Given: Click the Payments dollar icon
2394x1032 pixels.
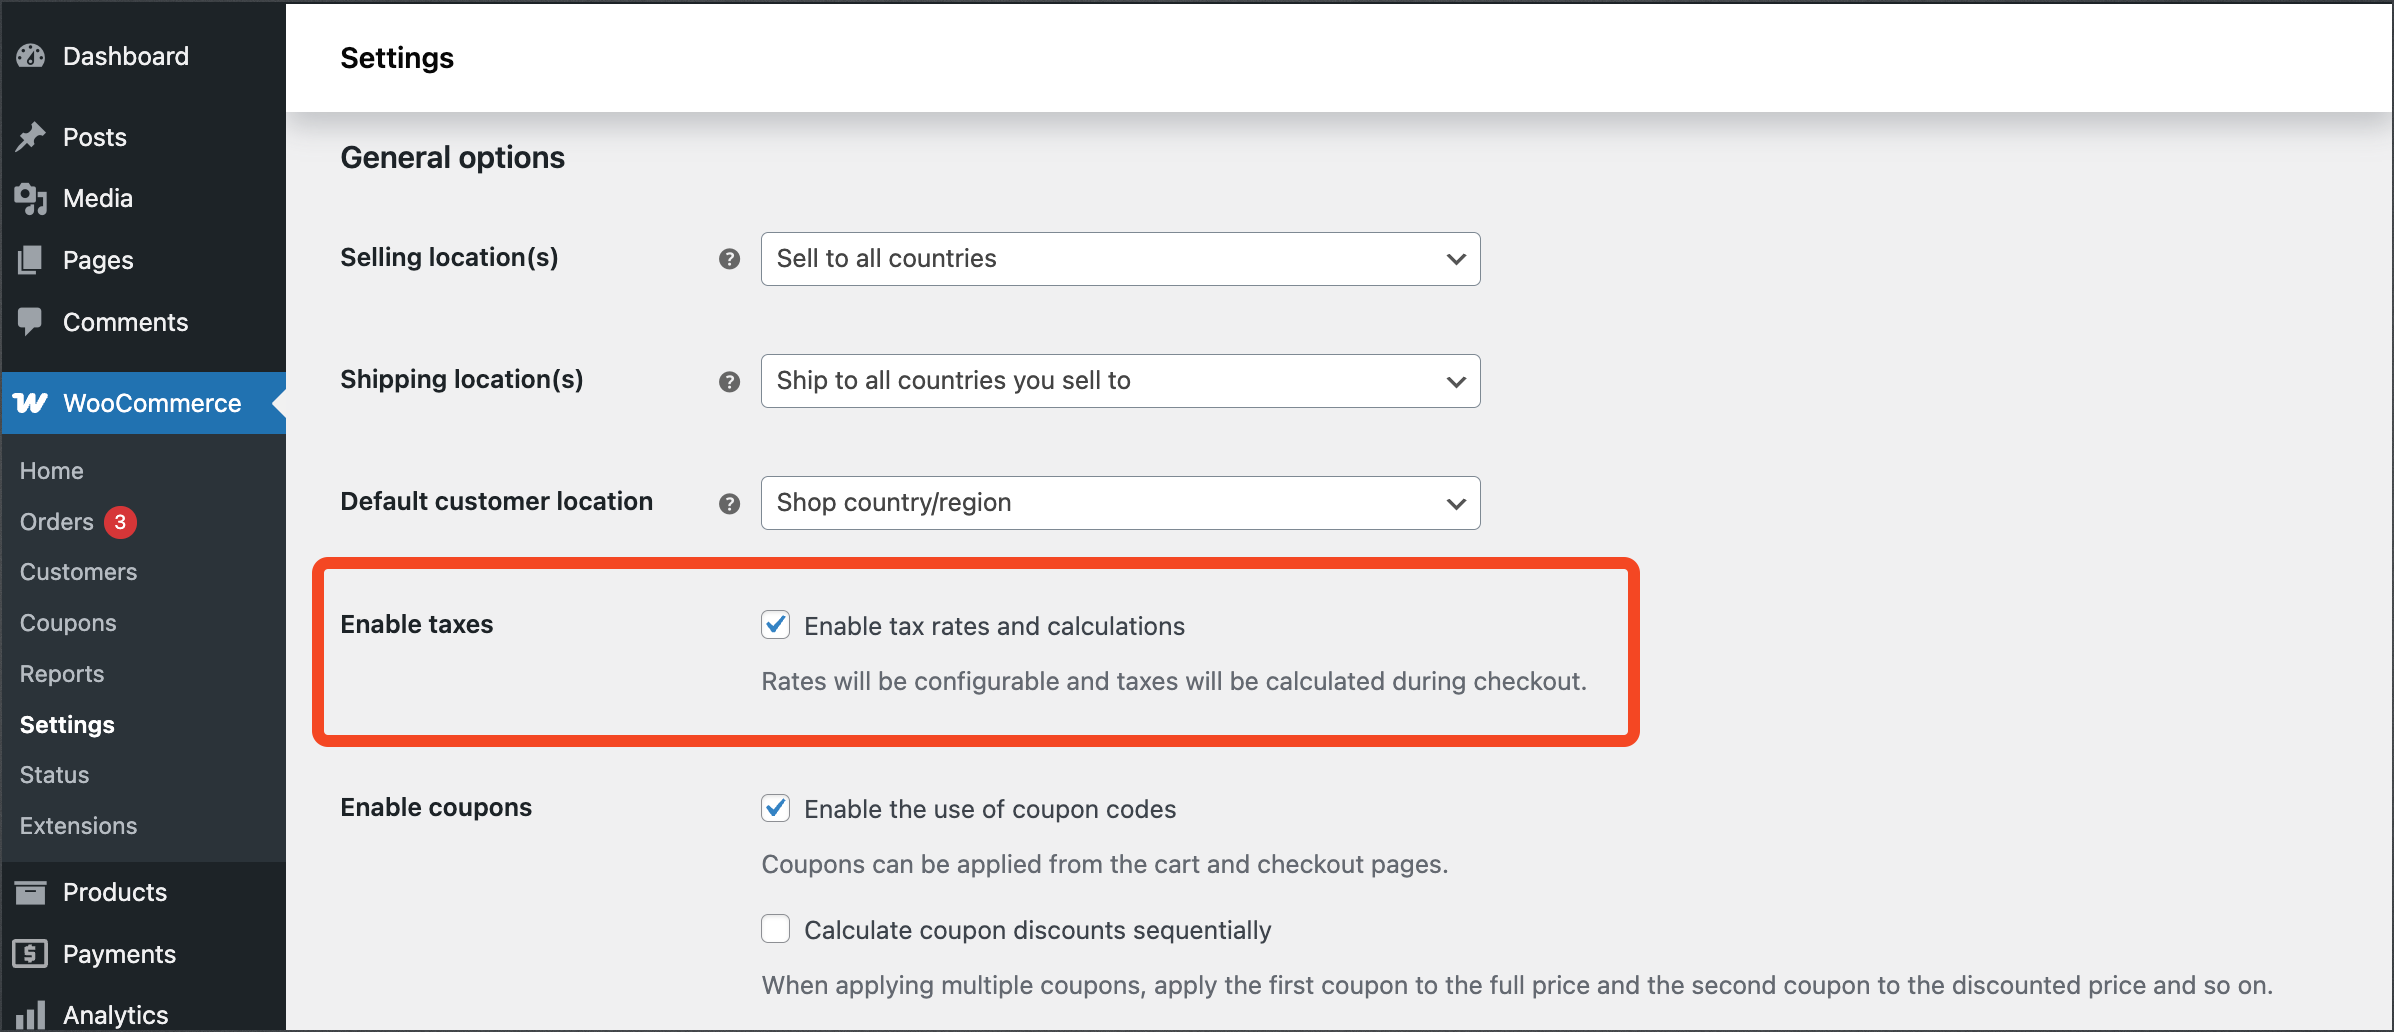Looking at the screenshot, I should pos(30,954).
